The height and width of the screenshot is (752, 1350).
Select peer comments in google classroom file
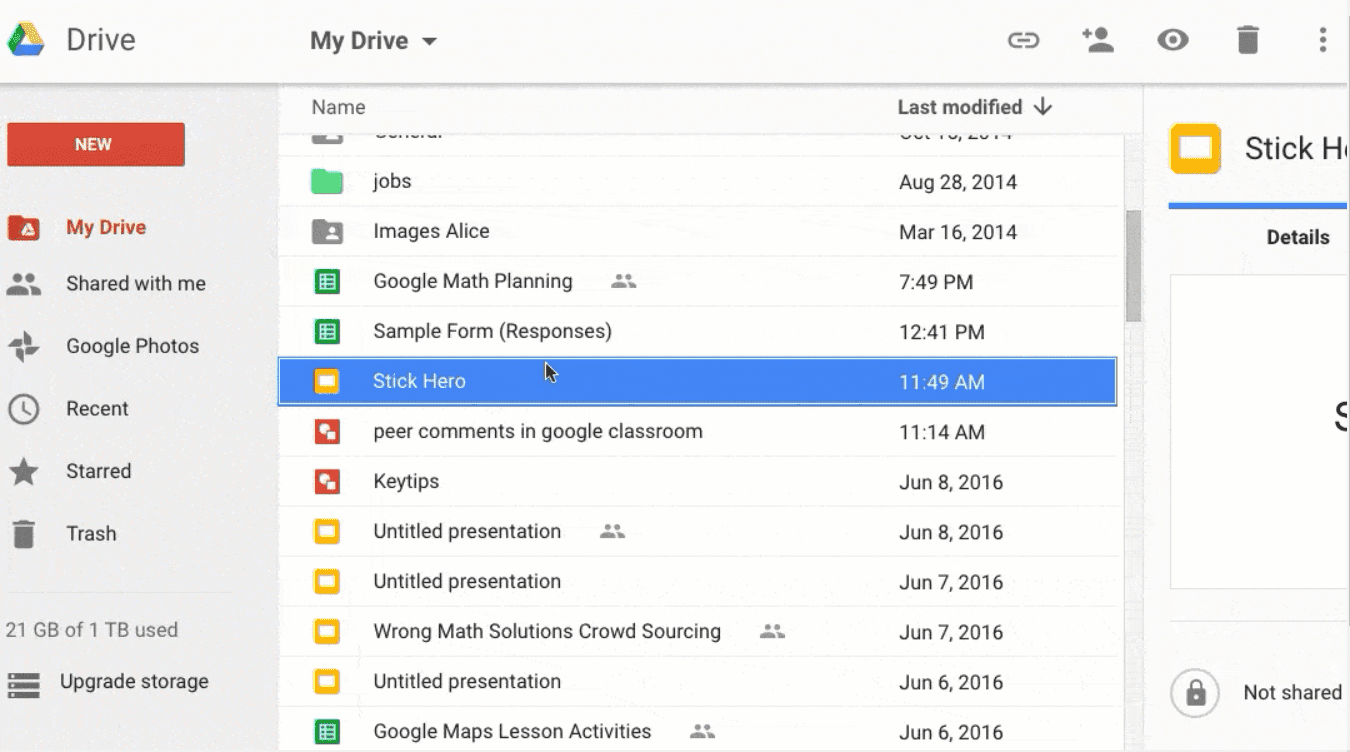tap(697, 431)
